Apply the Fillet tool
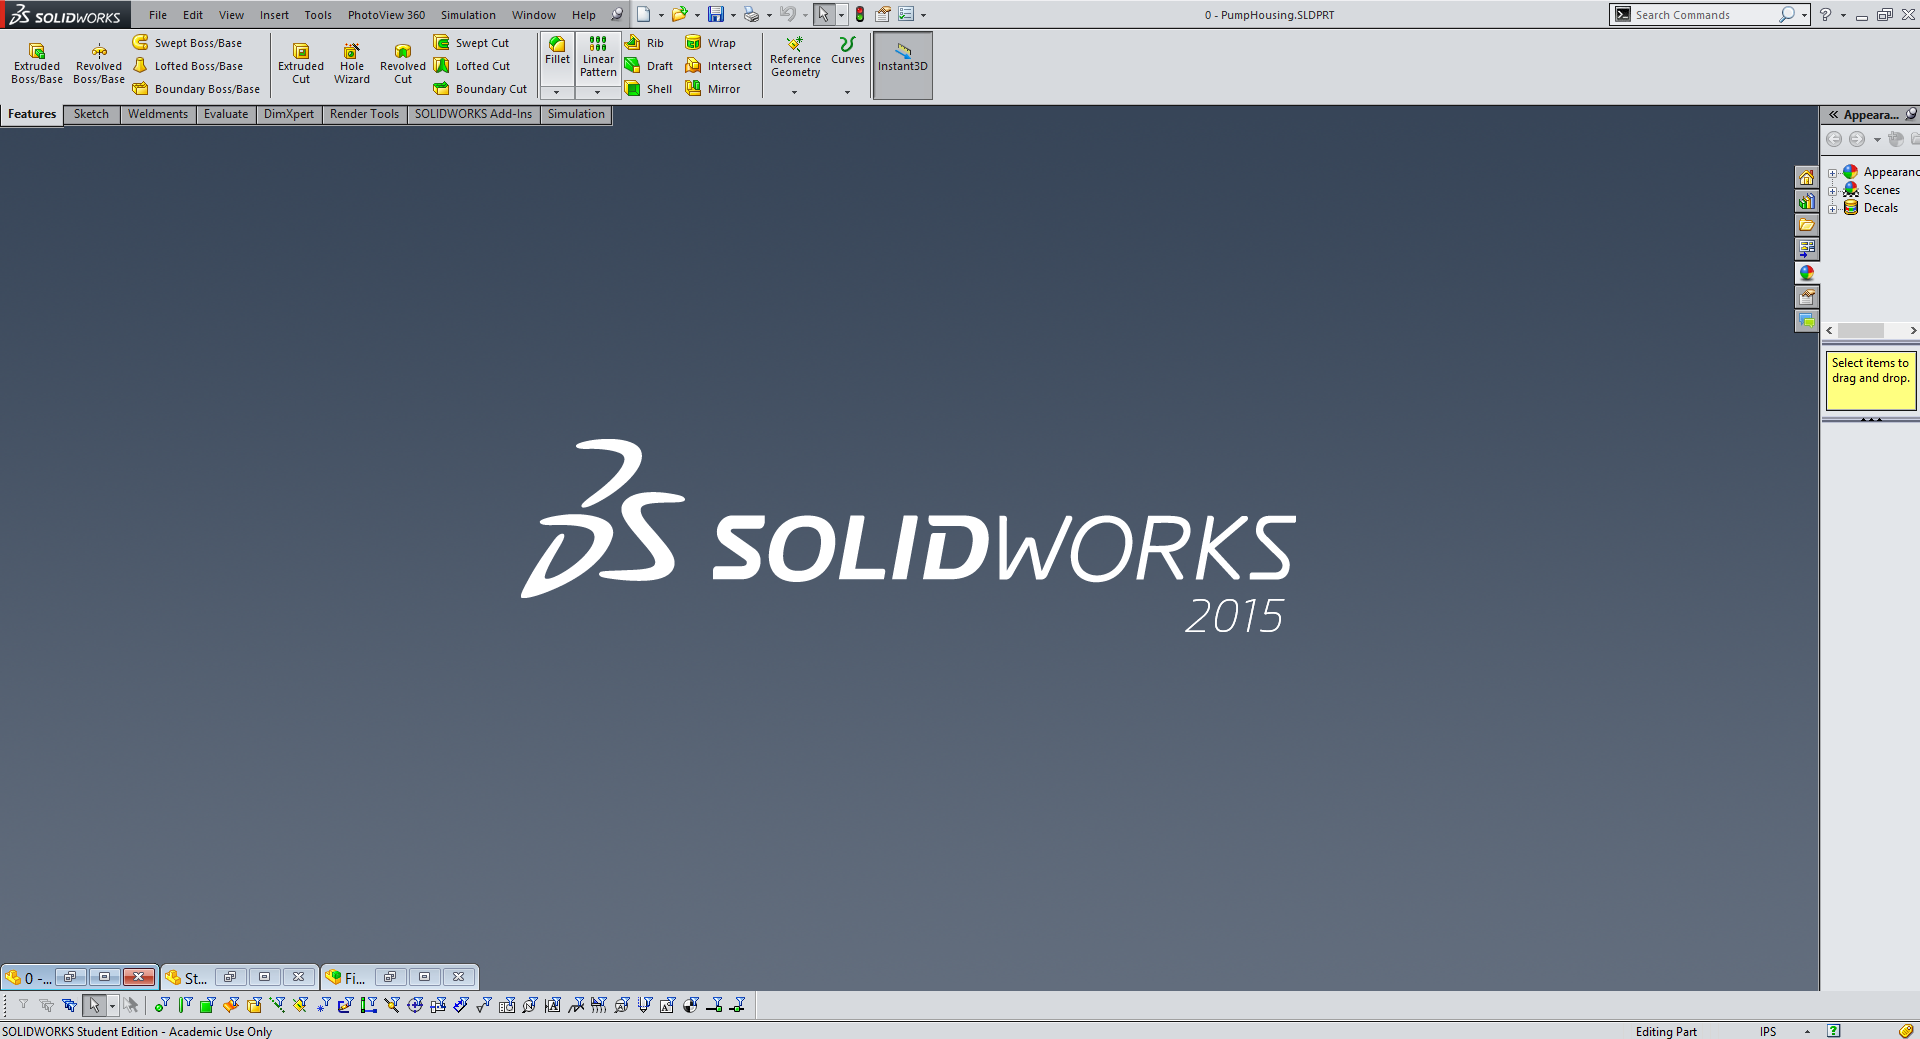The image size is (1920, 1039). click(x=557, y=51)
